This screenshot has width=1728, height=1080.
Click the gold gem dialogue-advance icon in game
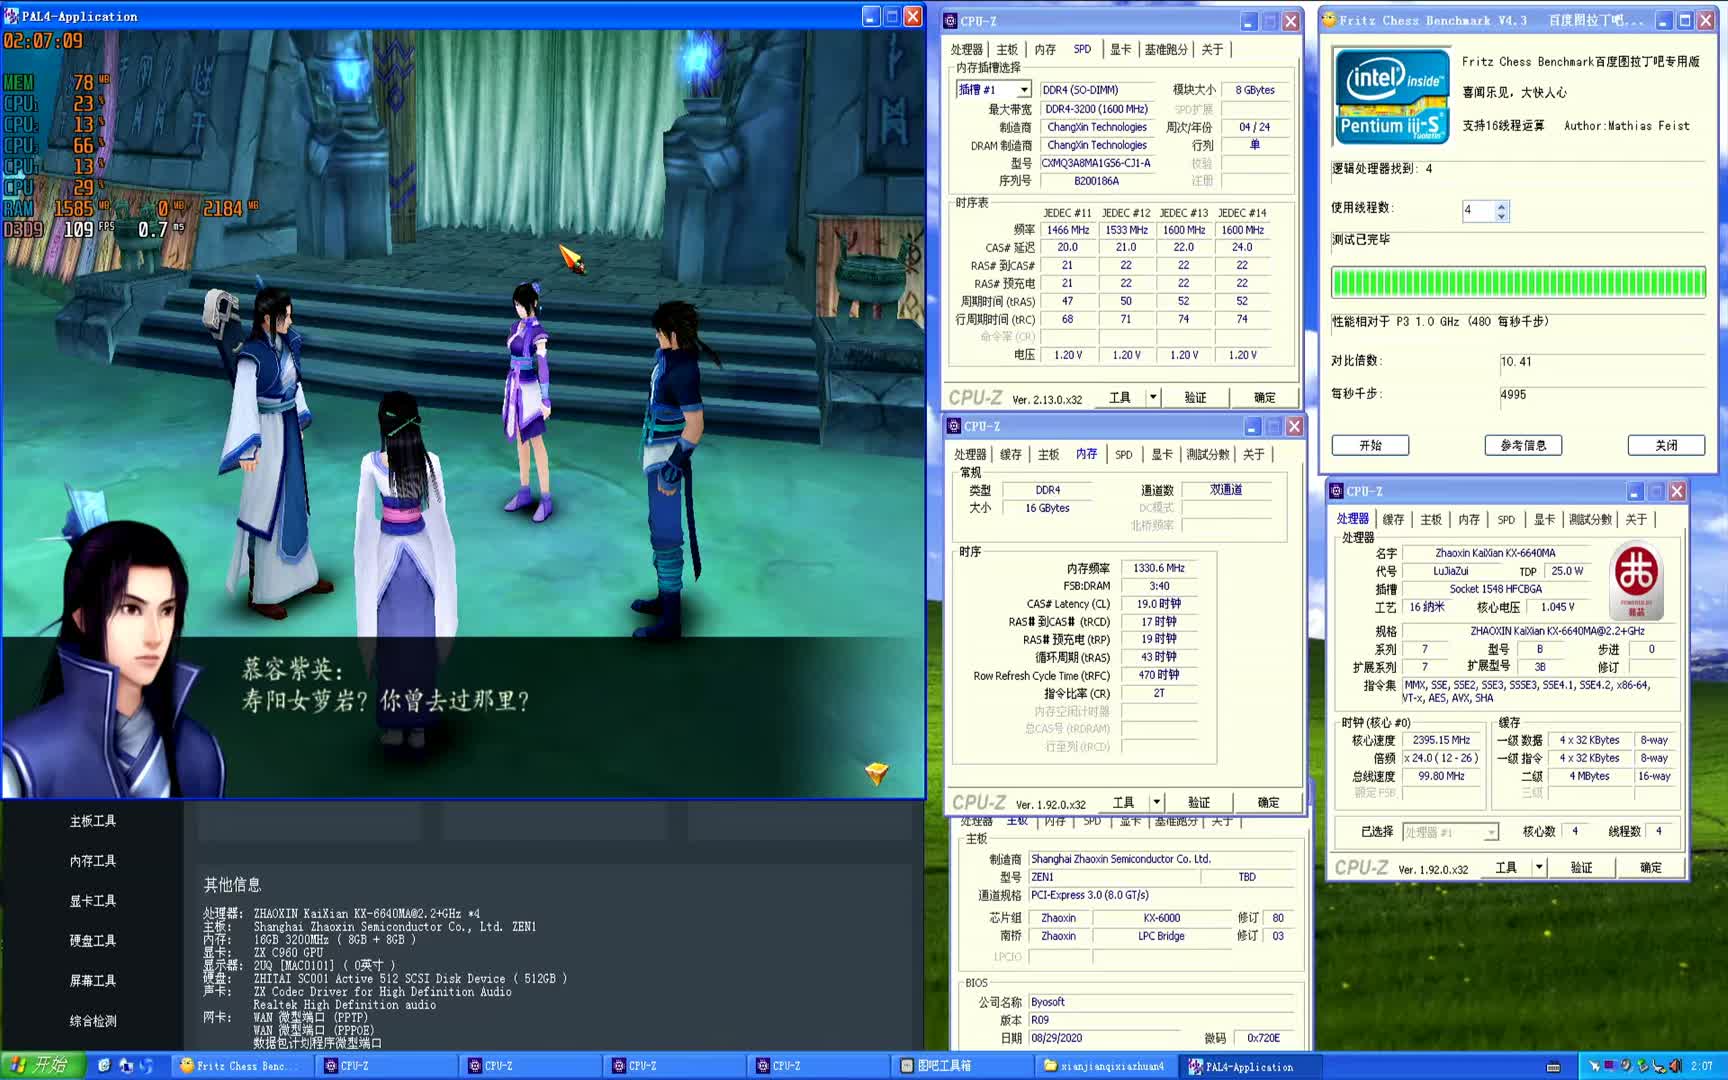(x=876, y=773)
